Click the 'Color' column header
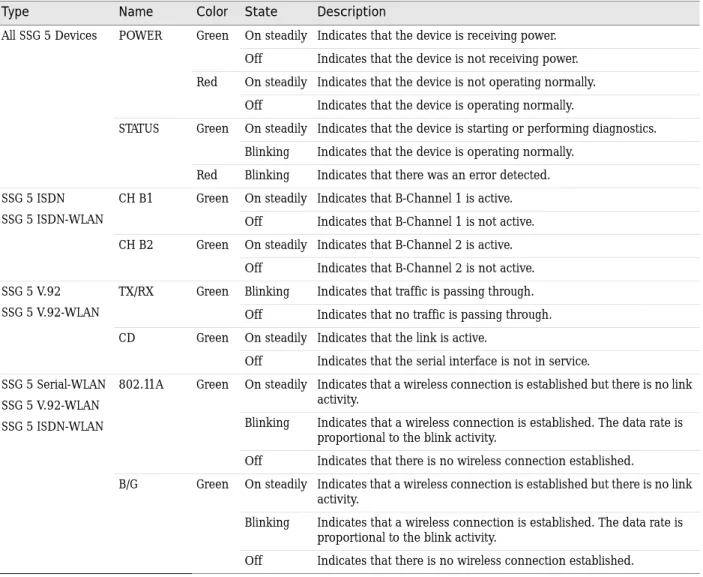703x577 pixels. [212, 12]
